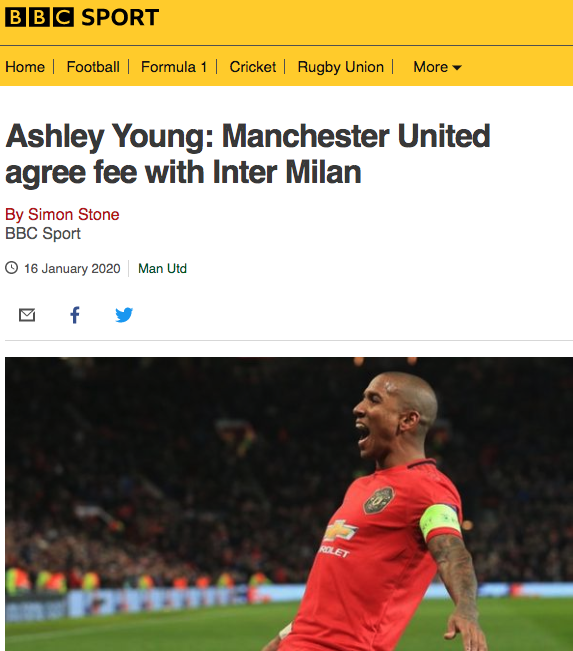Go to Home in the navigation bar

[x=25, y=67]
